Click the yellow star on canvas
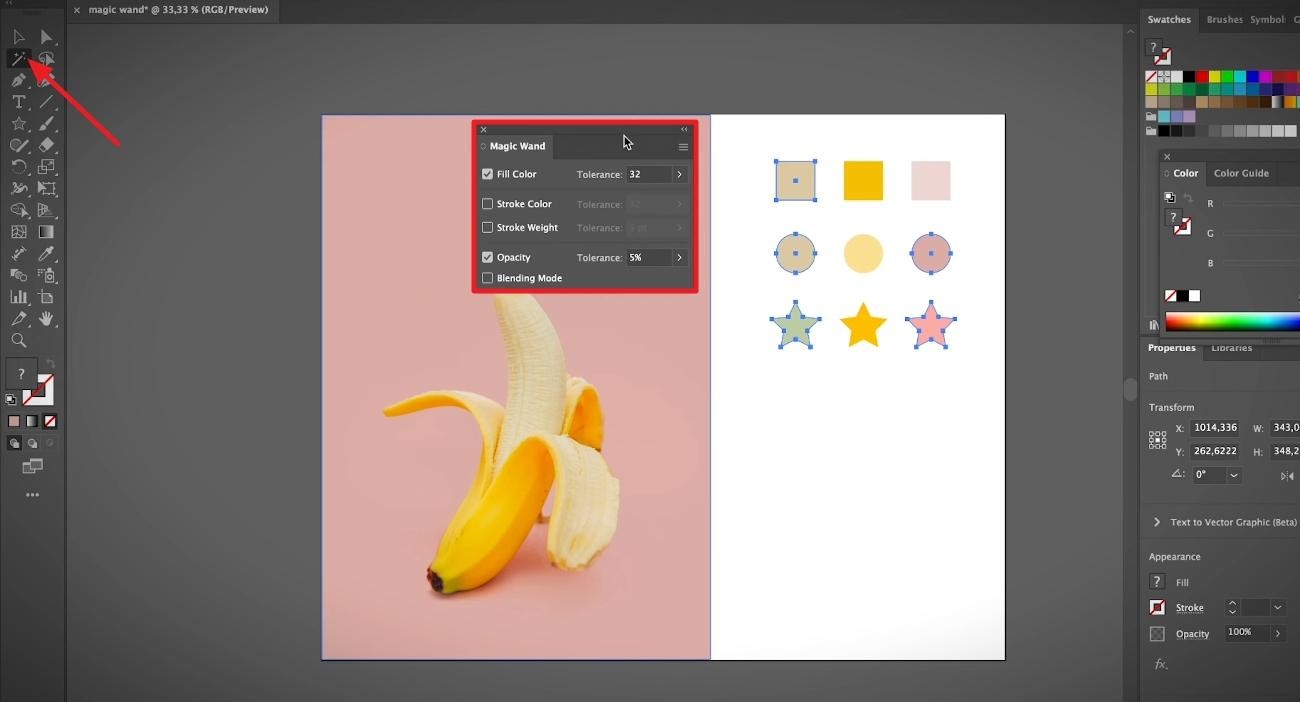The image size is (1300, 702). point(863,325)
